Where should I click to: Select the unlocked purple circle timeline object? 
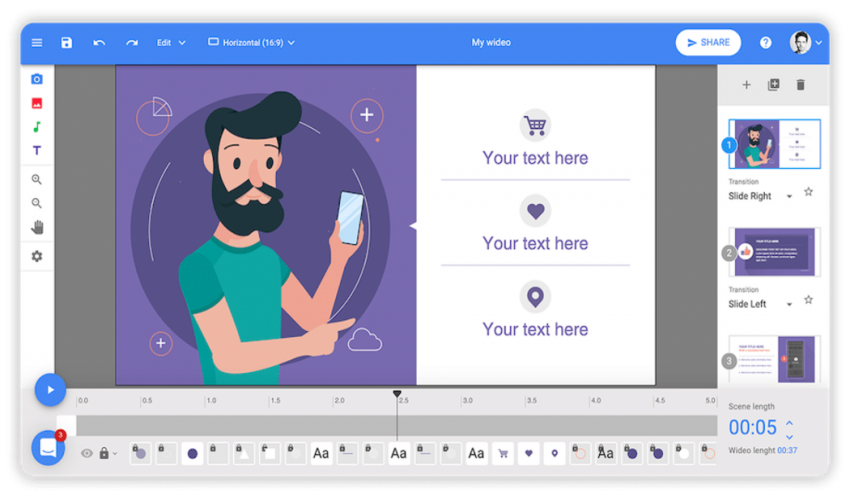(192, 453)
